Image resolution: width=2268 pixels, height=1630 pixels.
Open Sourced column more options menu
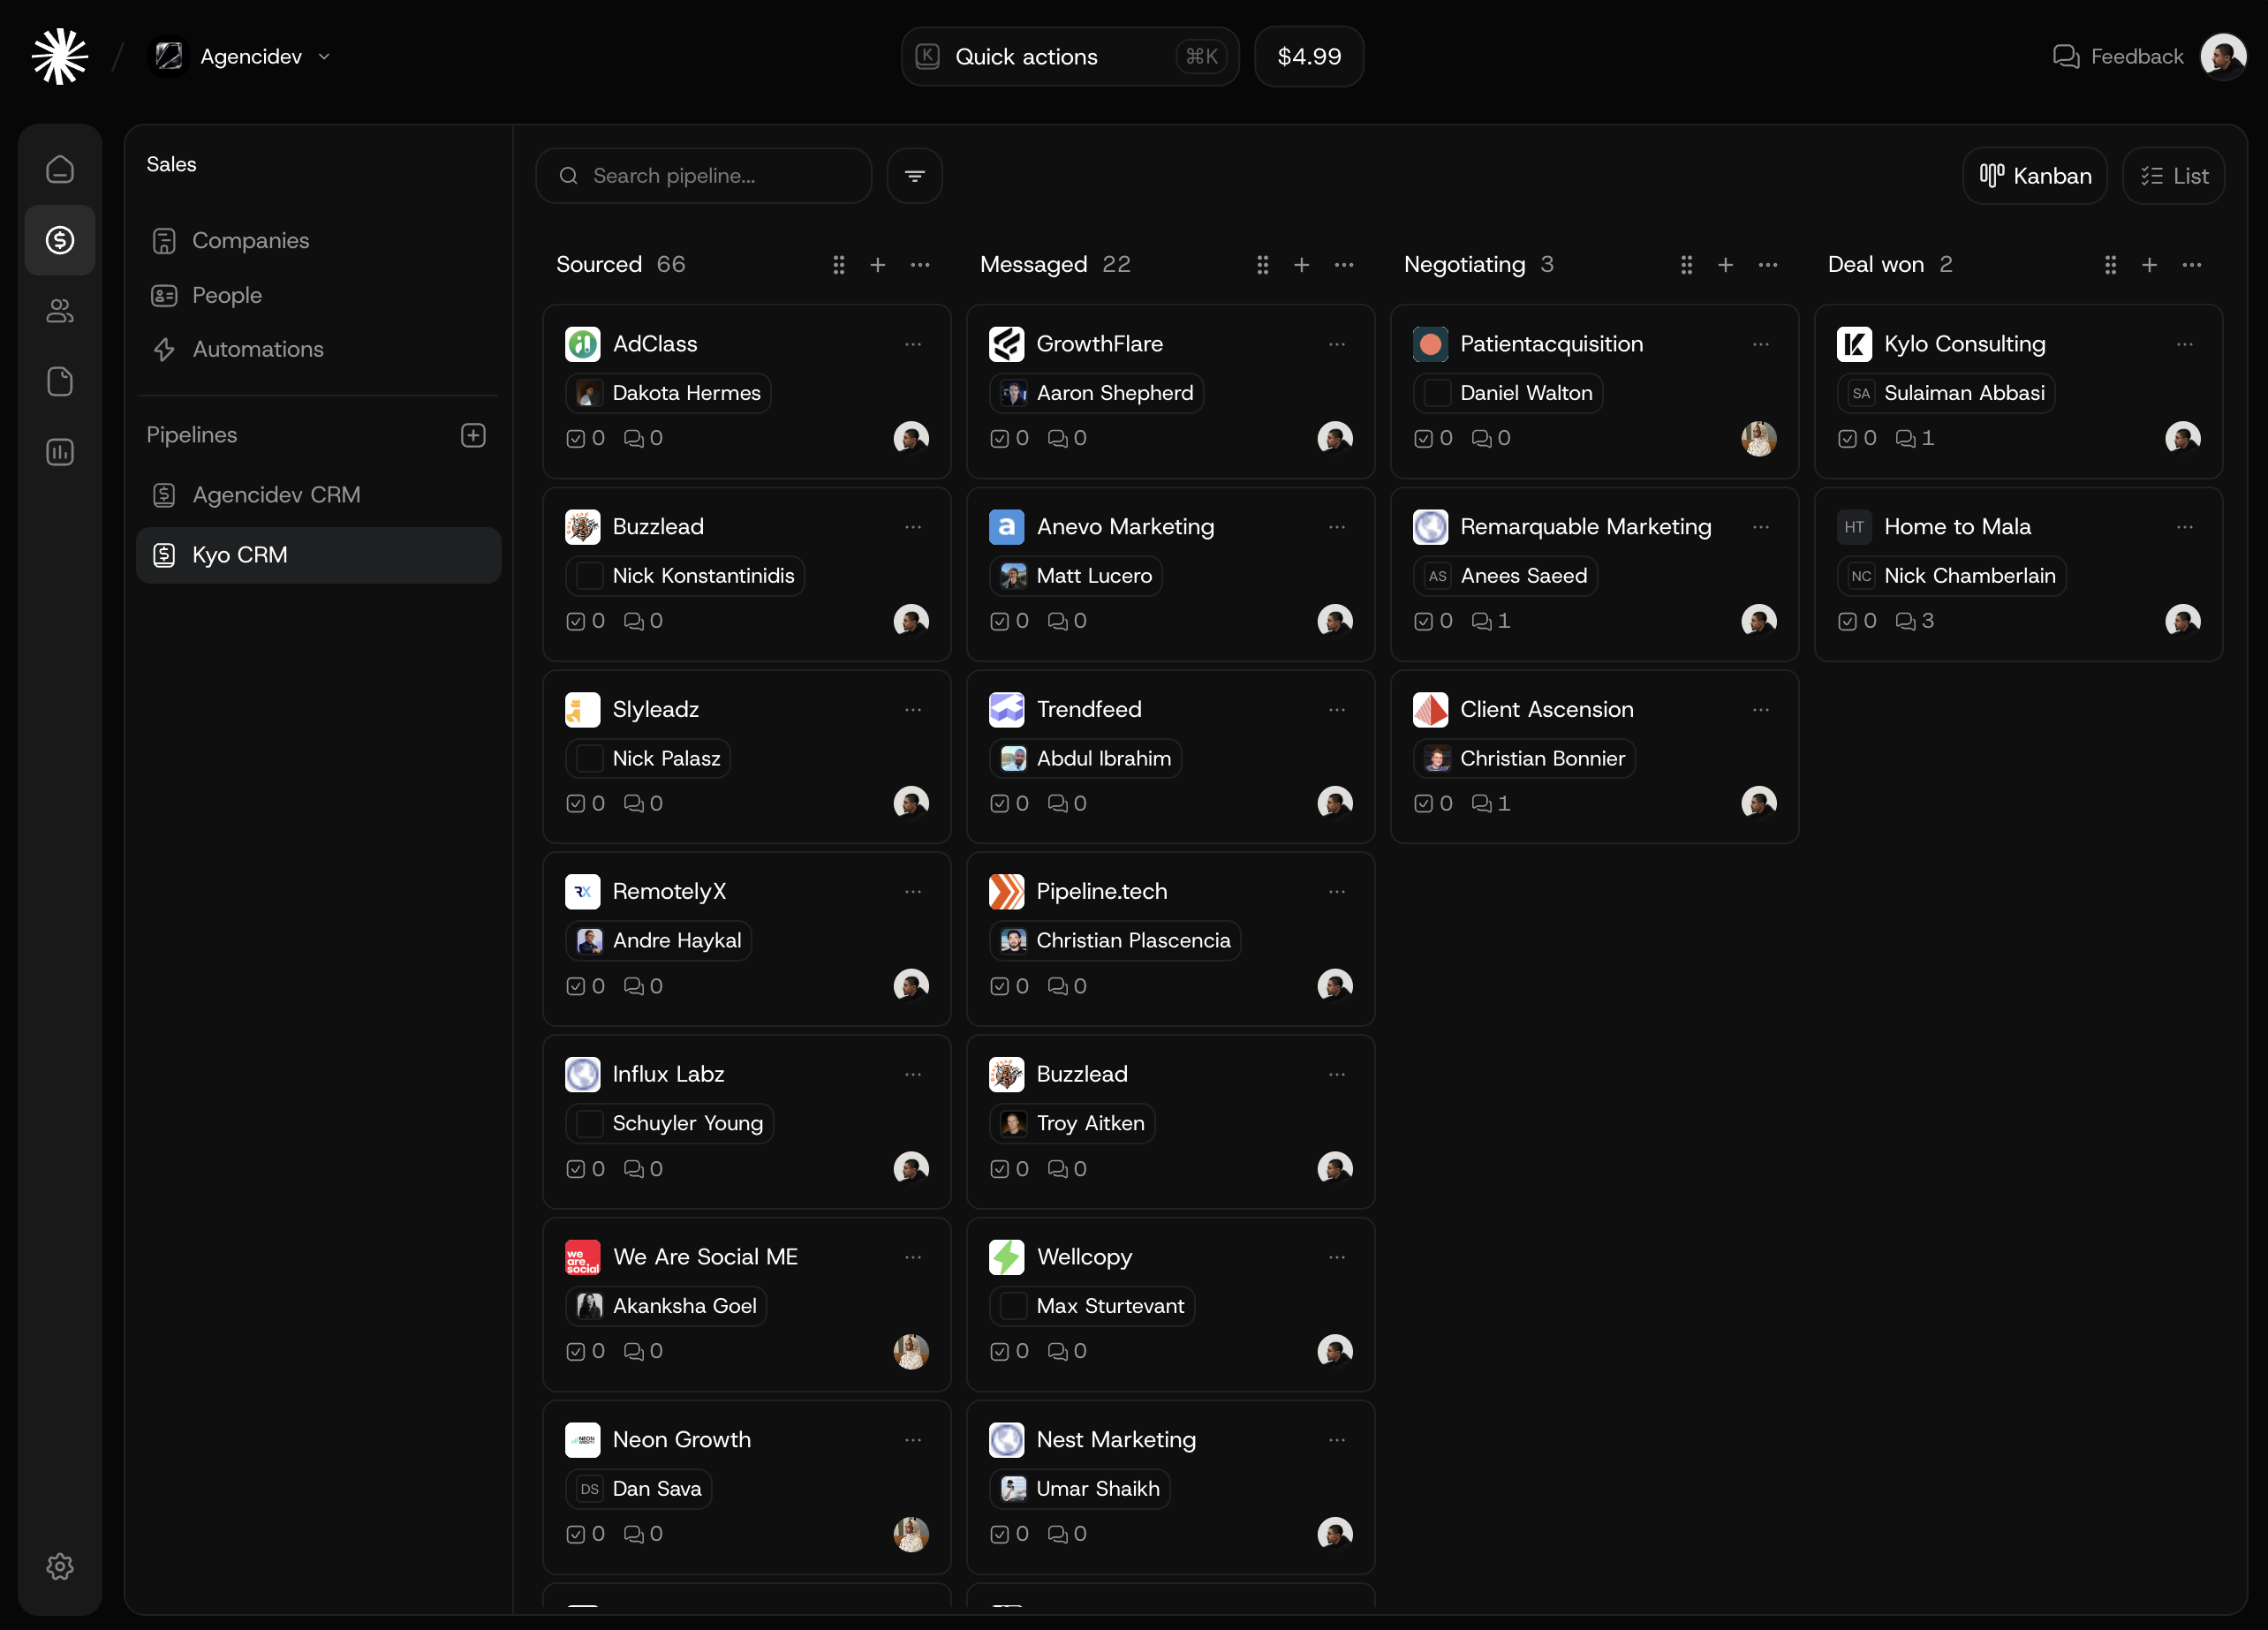(x=920, y=265)
